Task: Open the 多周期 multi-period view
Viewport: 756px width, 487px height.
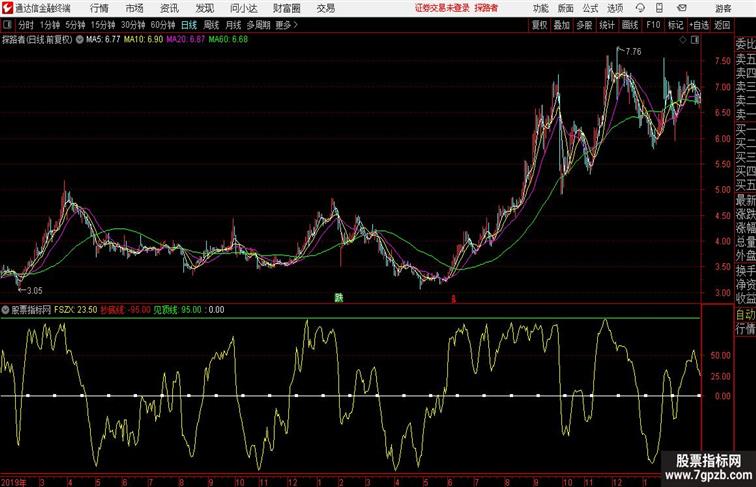Action: pyautogui.click(x=258, y=25)
